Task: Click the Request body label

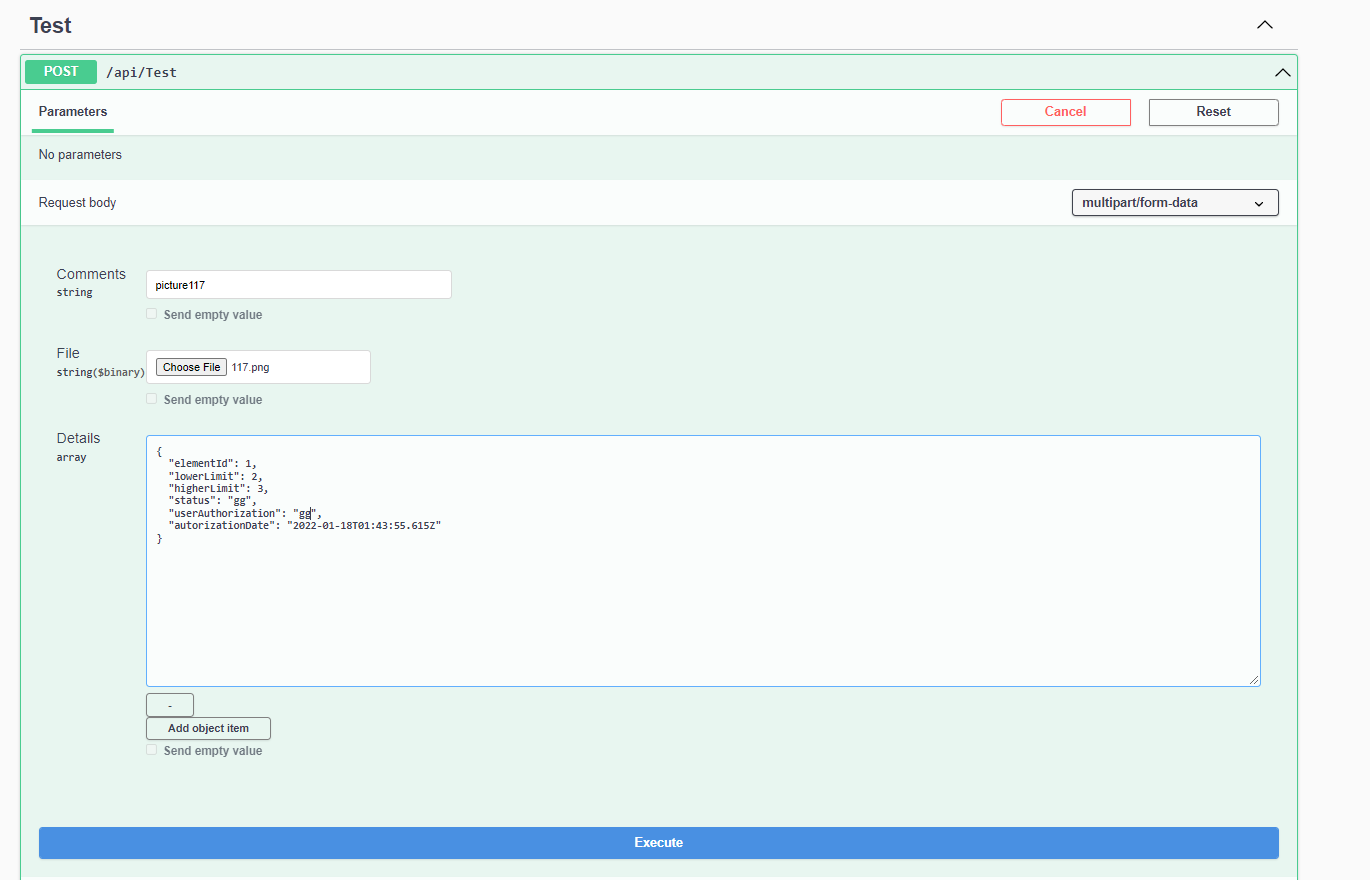Action: [x=77, y=203]
